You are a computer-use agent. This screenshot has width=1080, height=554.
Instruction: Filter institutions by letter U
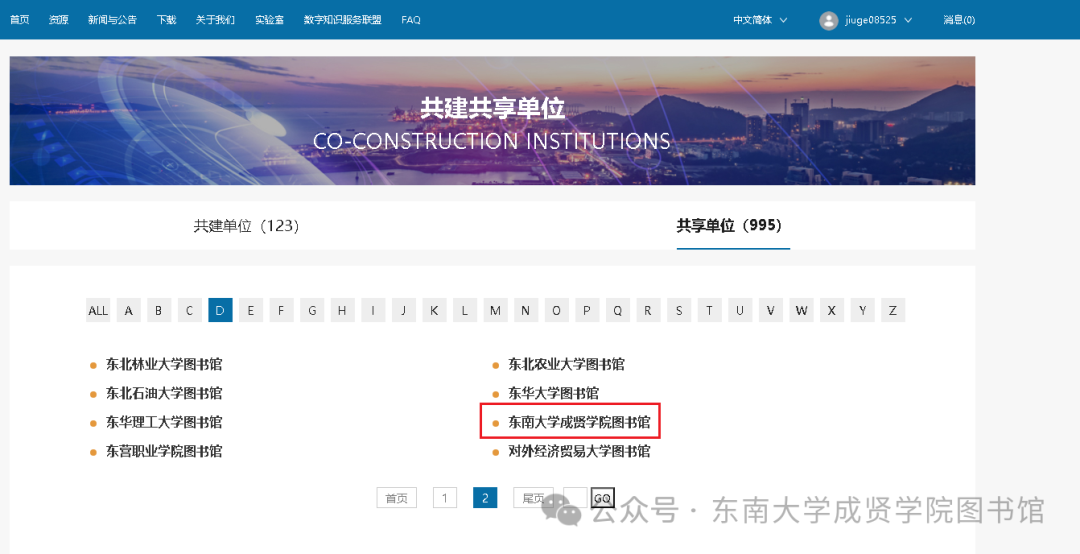(740, 310)
